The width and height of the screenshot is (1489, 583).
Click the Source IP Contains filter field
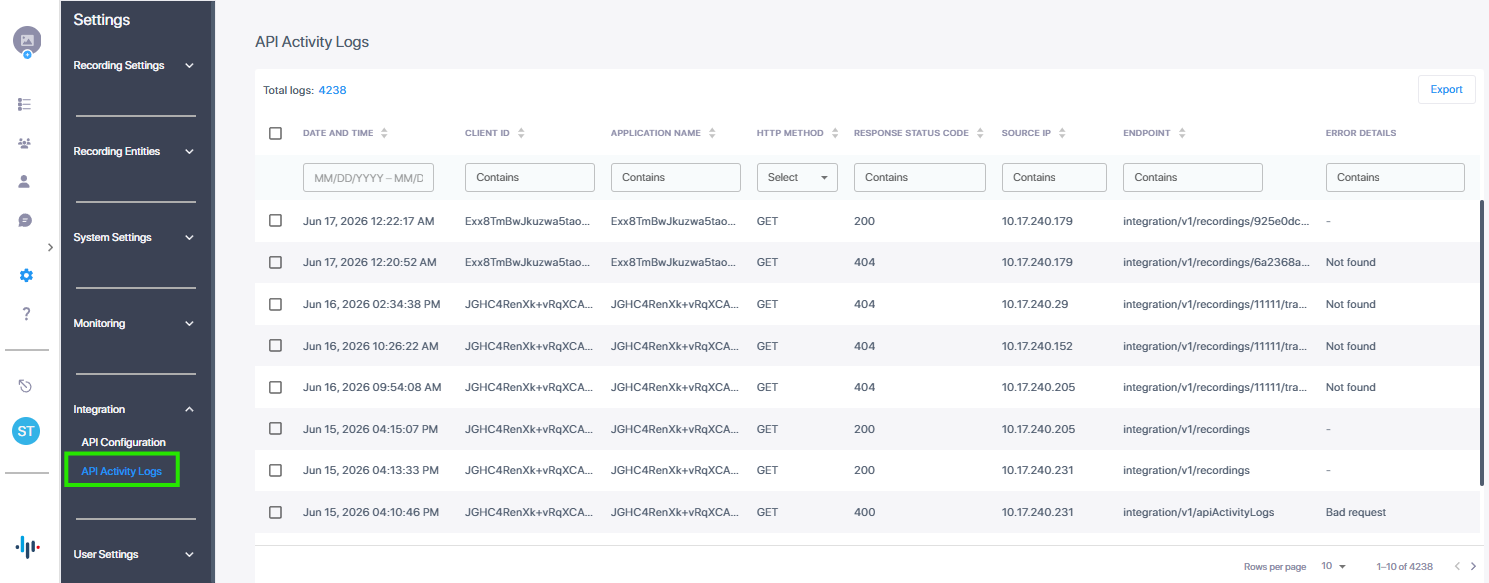tap(1054, 177)
